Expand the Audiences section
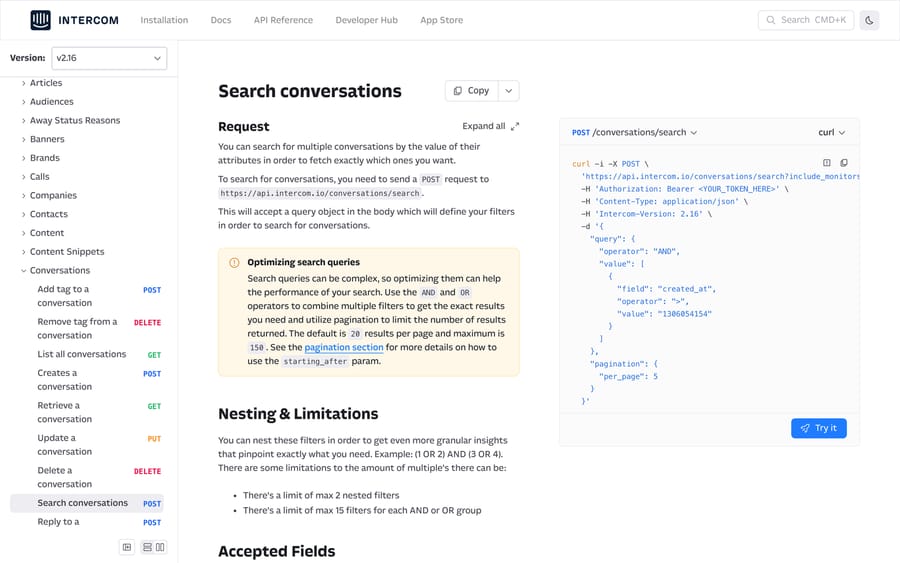 point(47,102)
